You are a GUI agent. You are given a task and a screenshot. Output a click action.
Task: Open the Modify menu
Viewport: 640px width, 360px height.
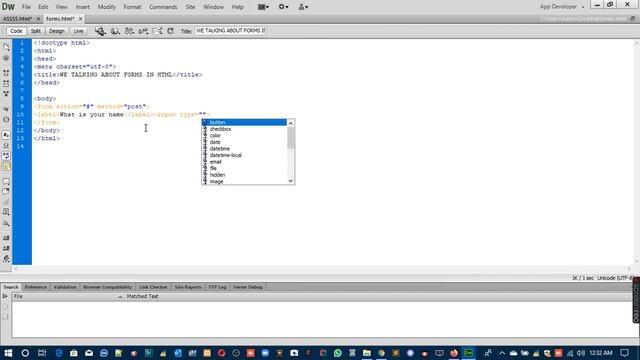click(107, 7)
